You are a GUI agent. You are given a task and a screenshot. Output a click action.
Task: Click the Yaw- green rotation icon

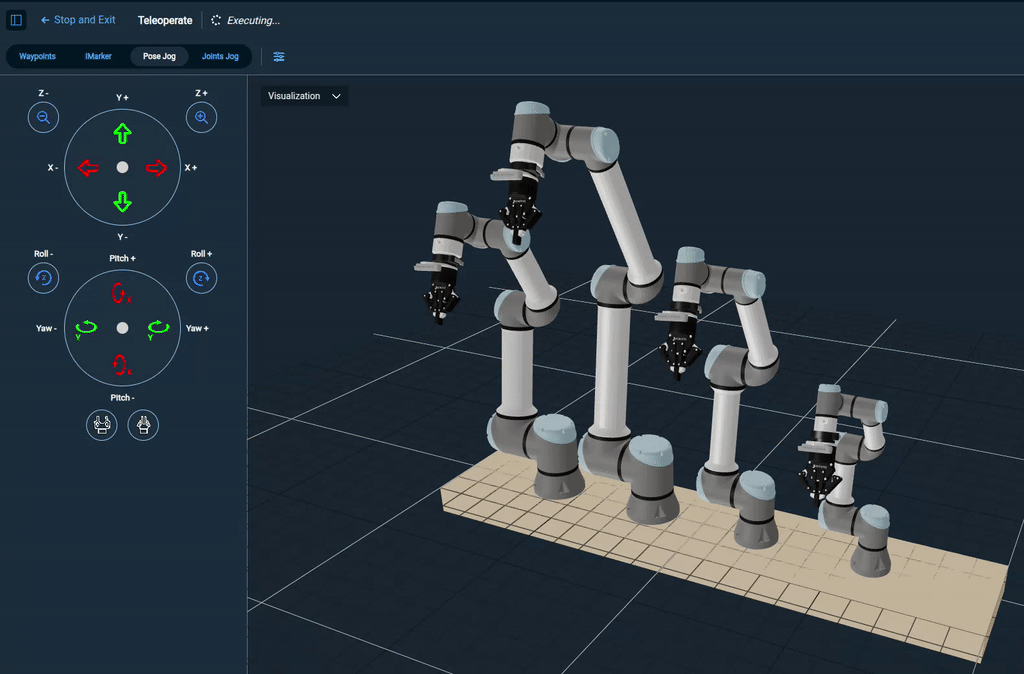(x=86, y=329)
